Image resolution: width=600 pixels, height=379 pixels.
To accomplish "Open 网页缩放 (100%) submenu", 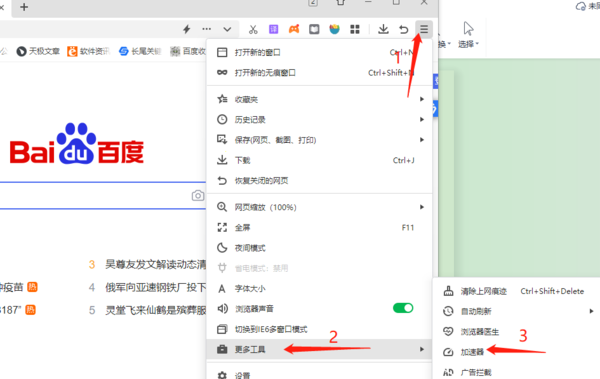I will click(x=320, y=207).
